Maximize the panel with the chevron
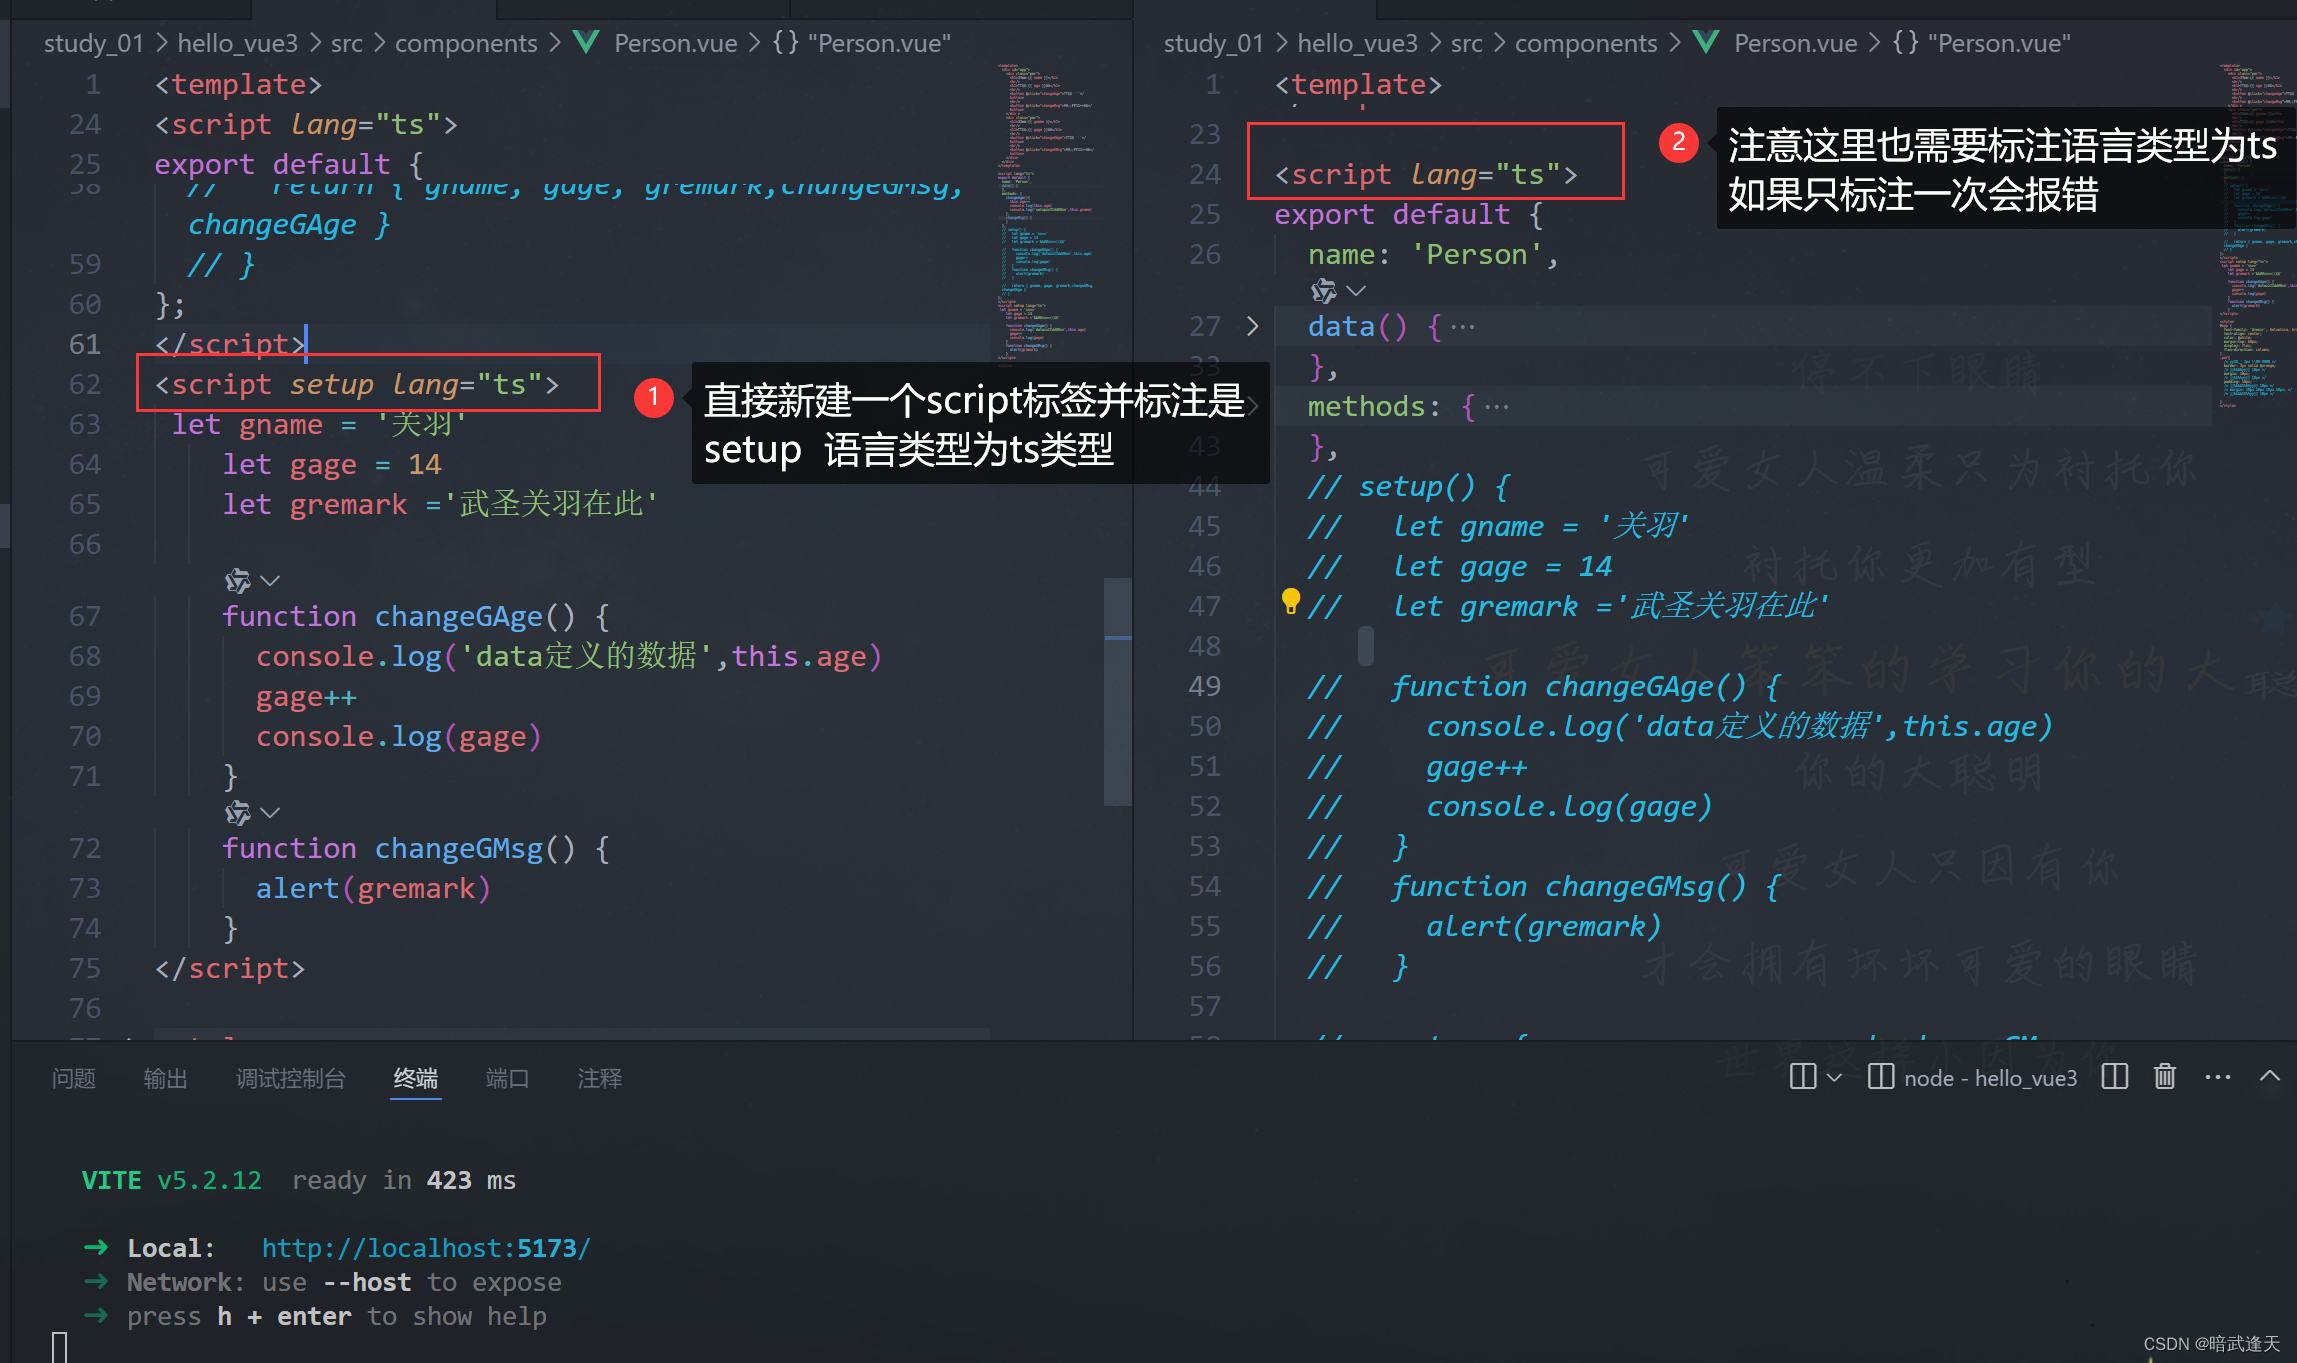 click(2270, 1076)
